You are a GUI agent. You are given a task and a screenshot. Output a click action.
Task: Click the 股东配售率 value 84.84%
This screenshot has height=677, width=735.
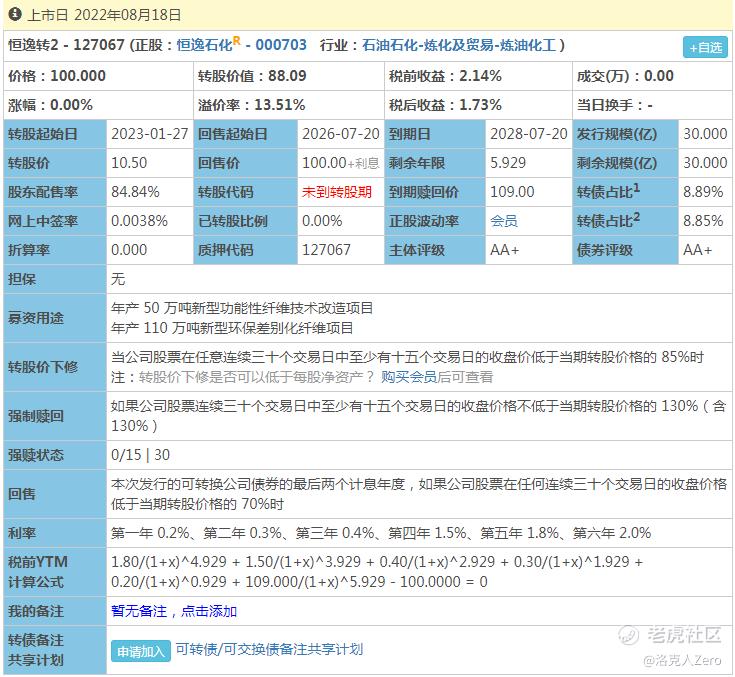point(135,192)
